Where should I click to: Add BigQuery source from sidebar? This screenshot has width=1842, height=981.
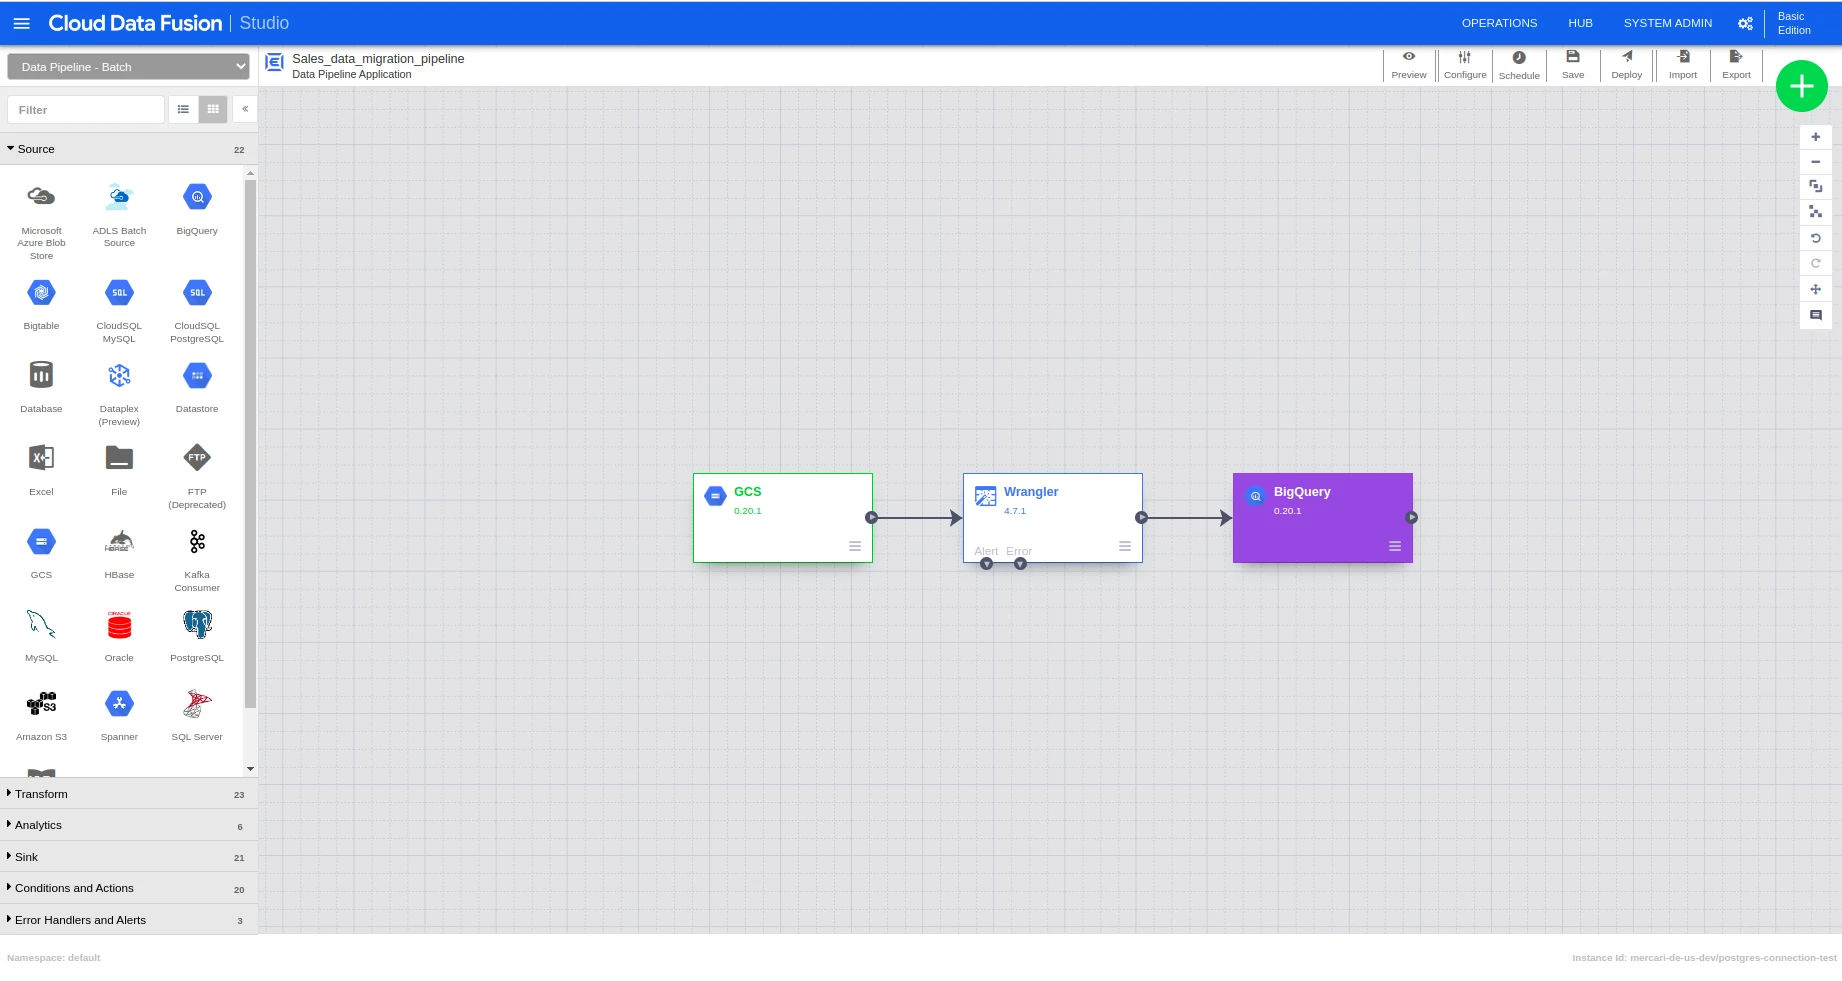click(197, 210)
